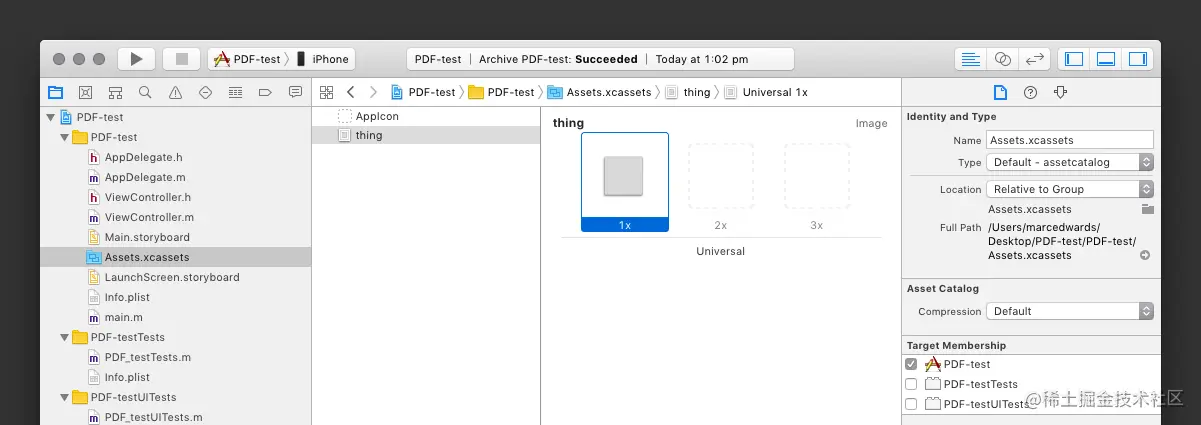
Task: Edit the asset catalog Name field
Action: tap(1070, 140)
